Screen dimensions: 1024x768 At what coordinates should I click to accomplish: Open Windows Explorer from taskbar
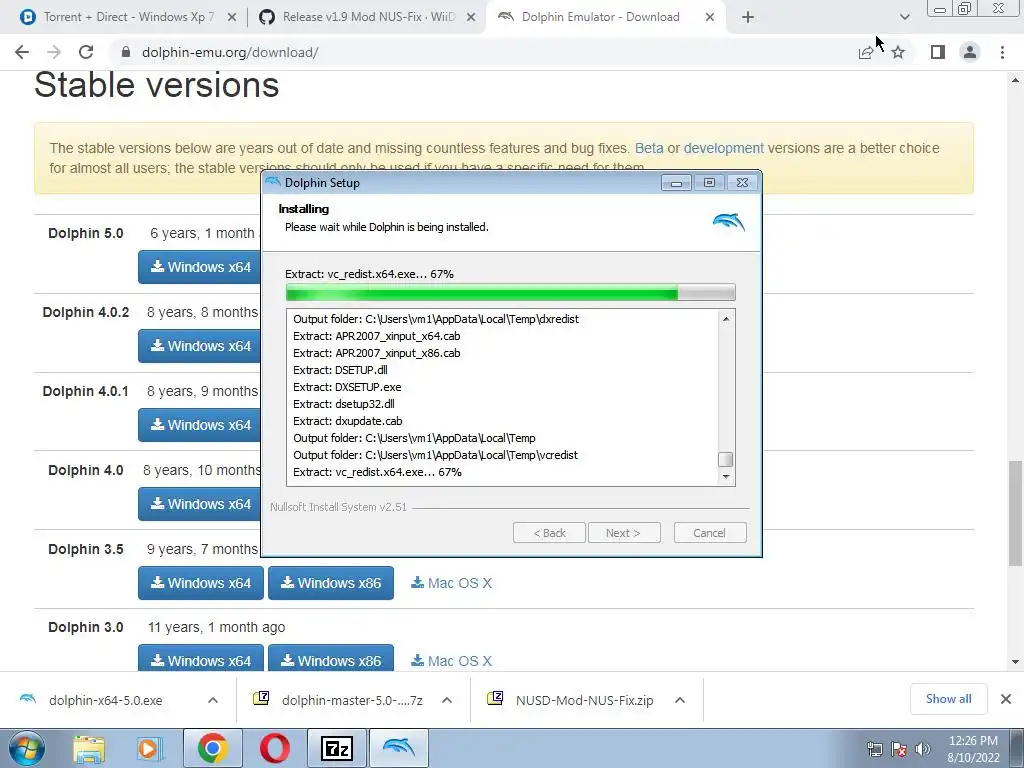[x=89, y=748]
